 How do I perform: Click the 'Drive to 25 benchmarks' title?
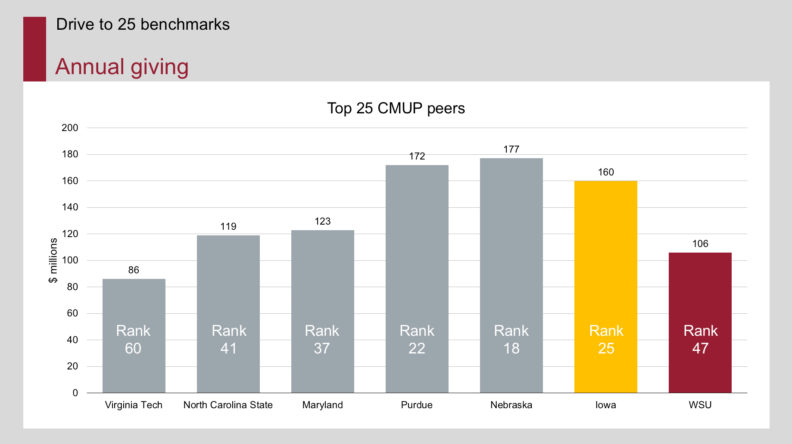coord(142,24)
